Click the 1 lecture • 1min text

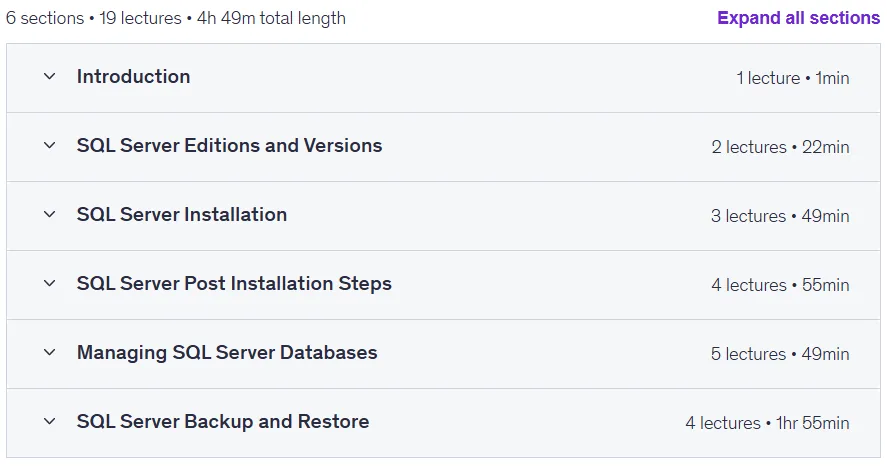[x=793, y=78]
